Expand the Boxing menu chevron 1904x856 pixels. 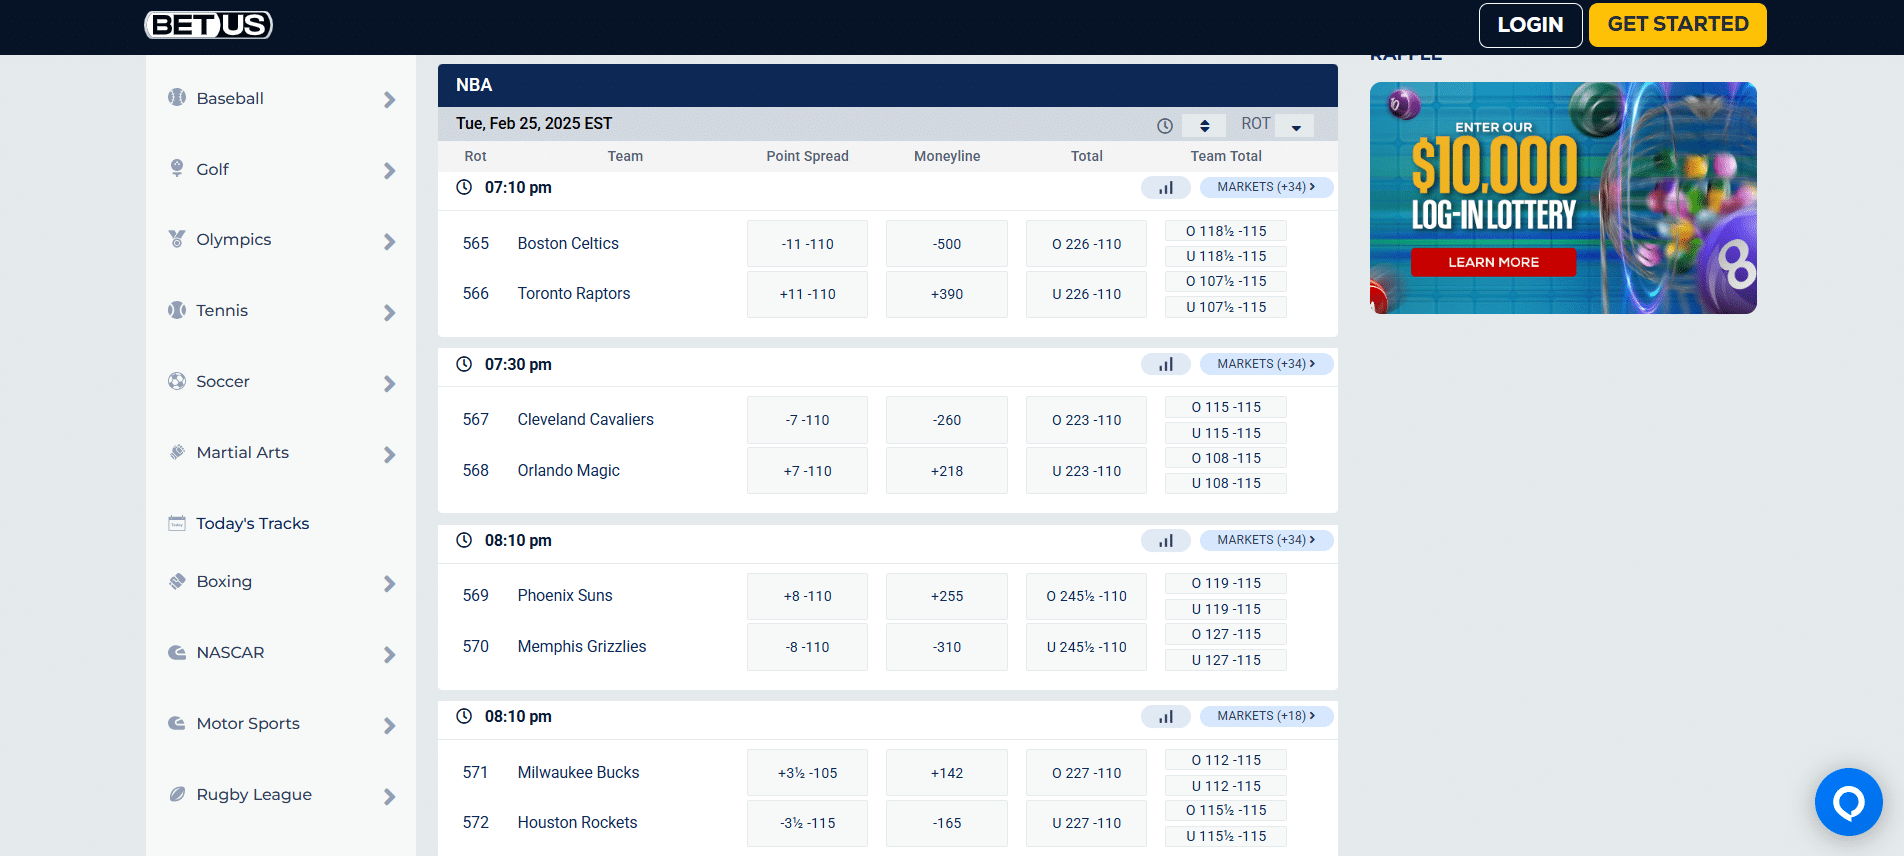point(389,583)
